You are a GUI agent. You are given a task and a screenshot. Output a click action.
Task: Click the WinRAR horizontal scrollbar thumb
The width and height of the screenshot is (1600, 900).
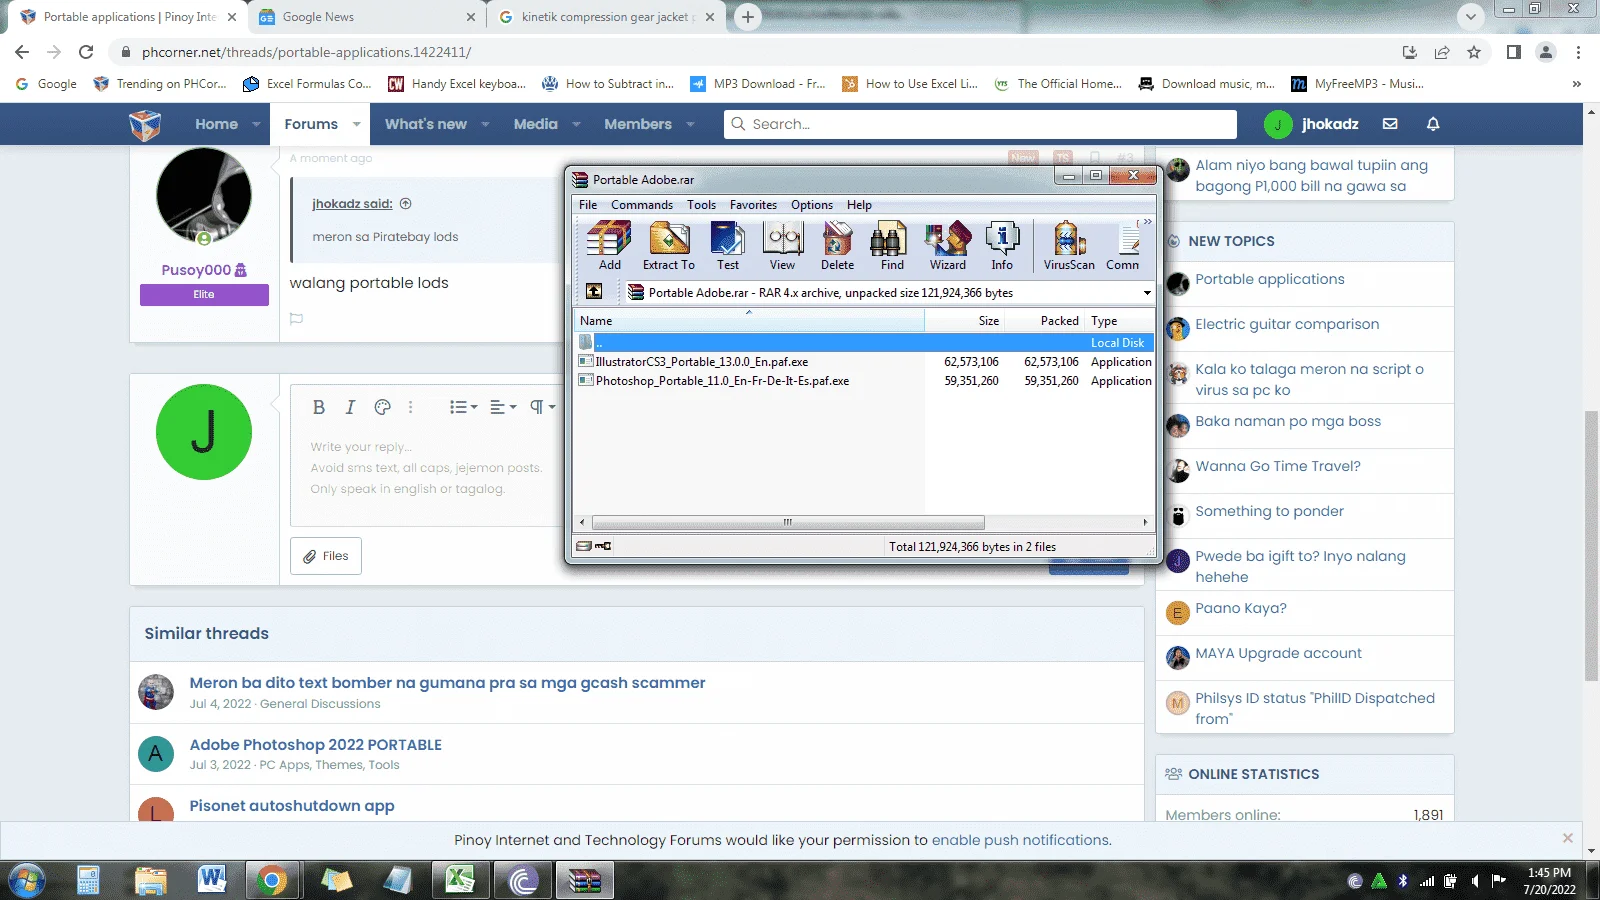[788, 522]
